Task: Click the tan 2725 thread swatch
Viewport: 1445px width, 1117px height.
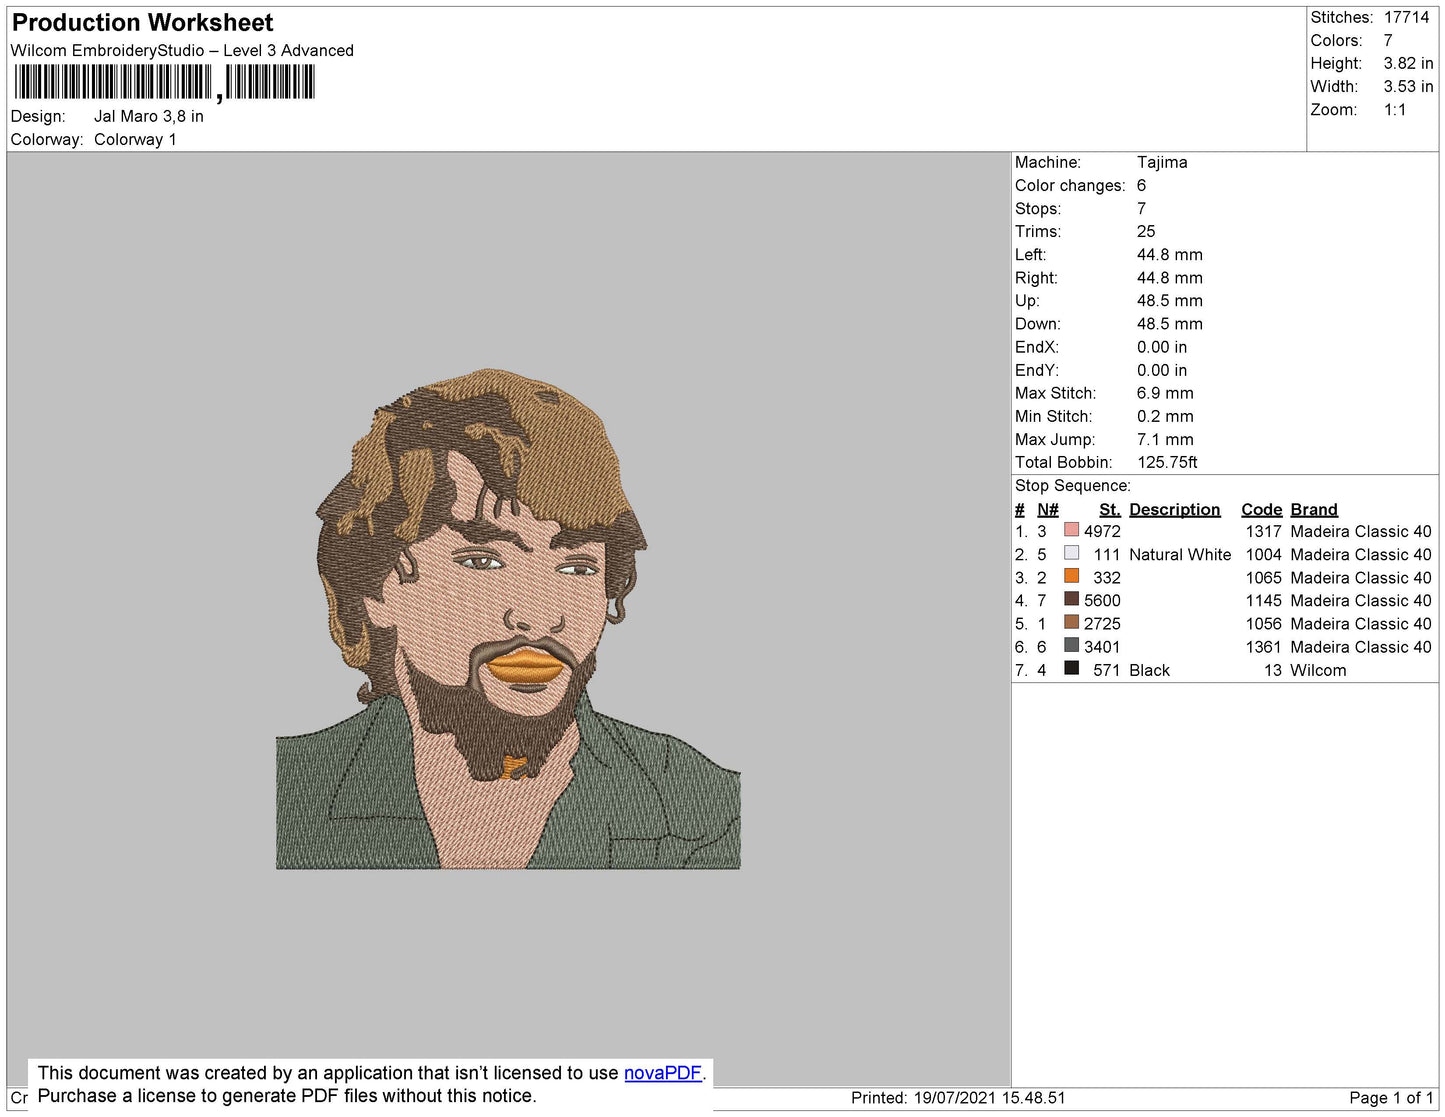Action: click(x=1072, y=622)
